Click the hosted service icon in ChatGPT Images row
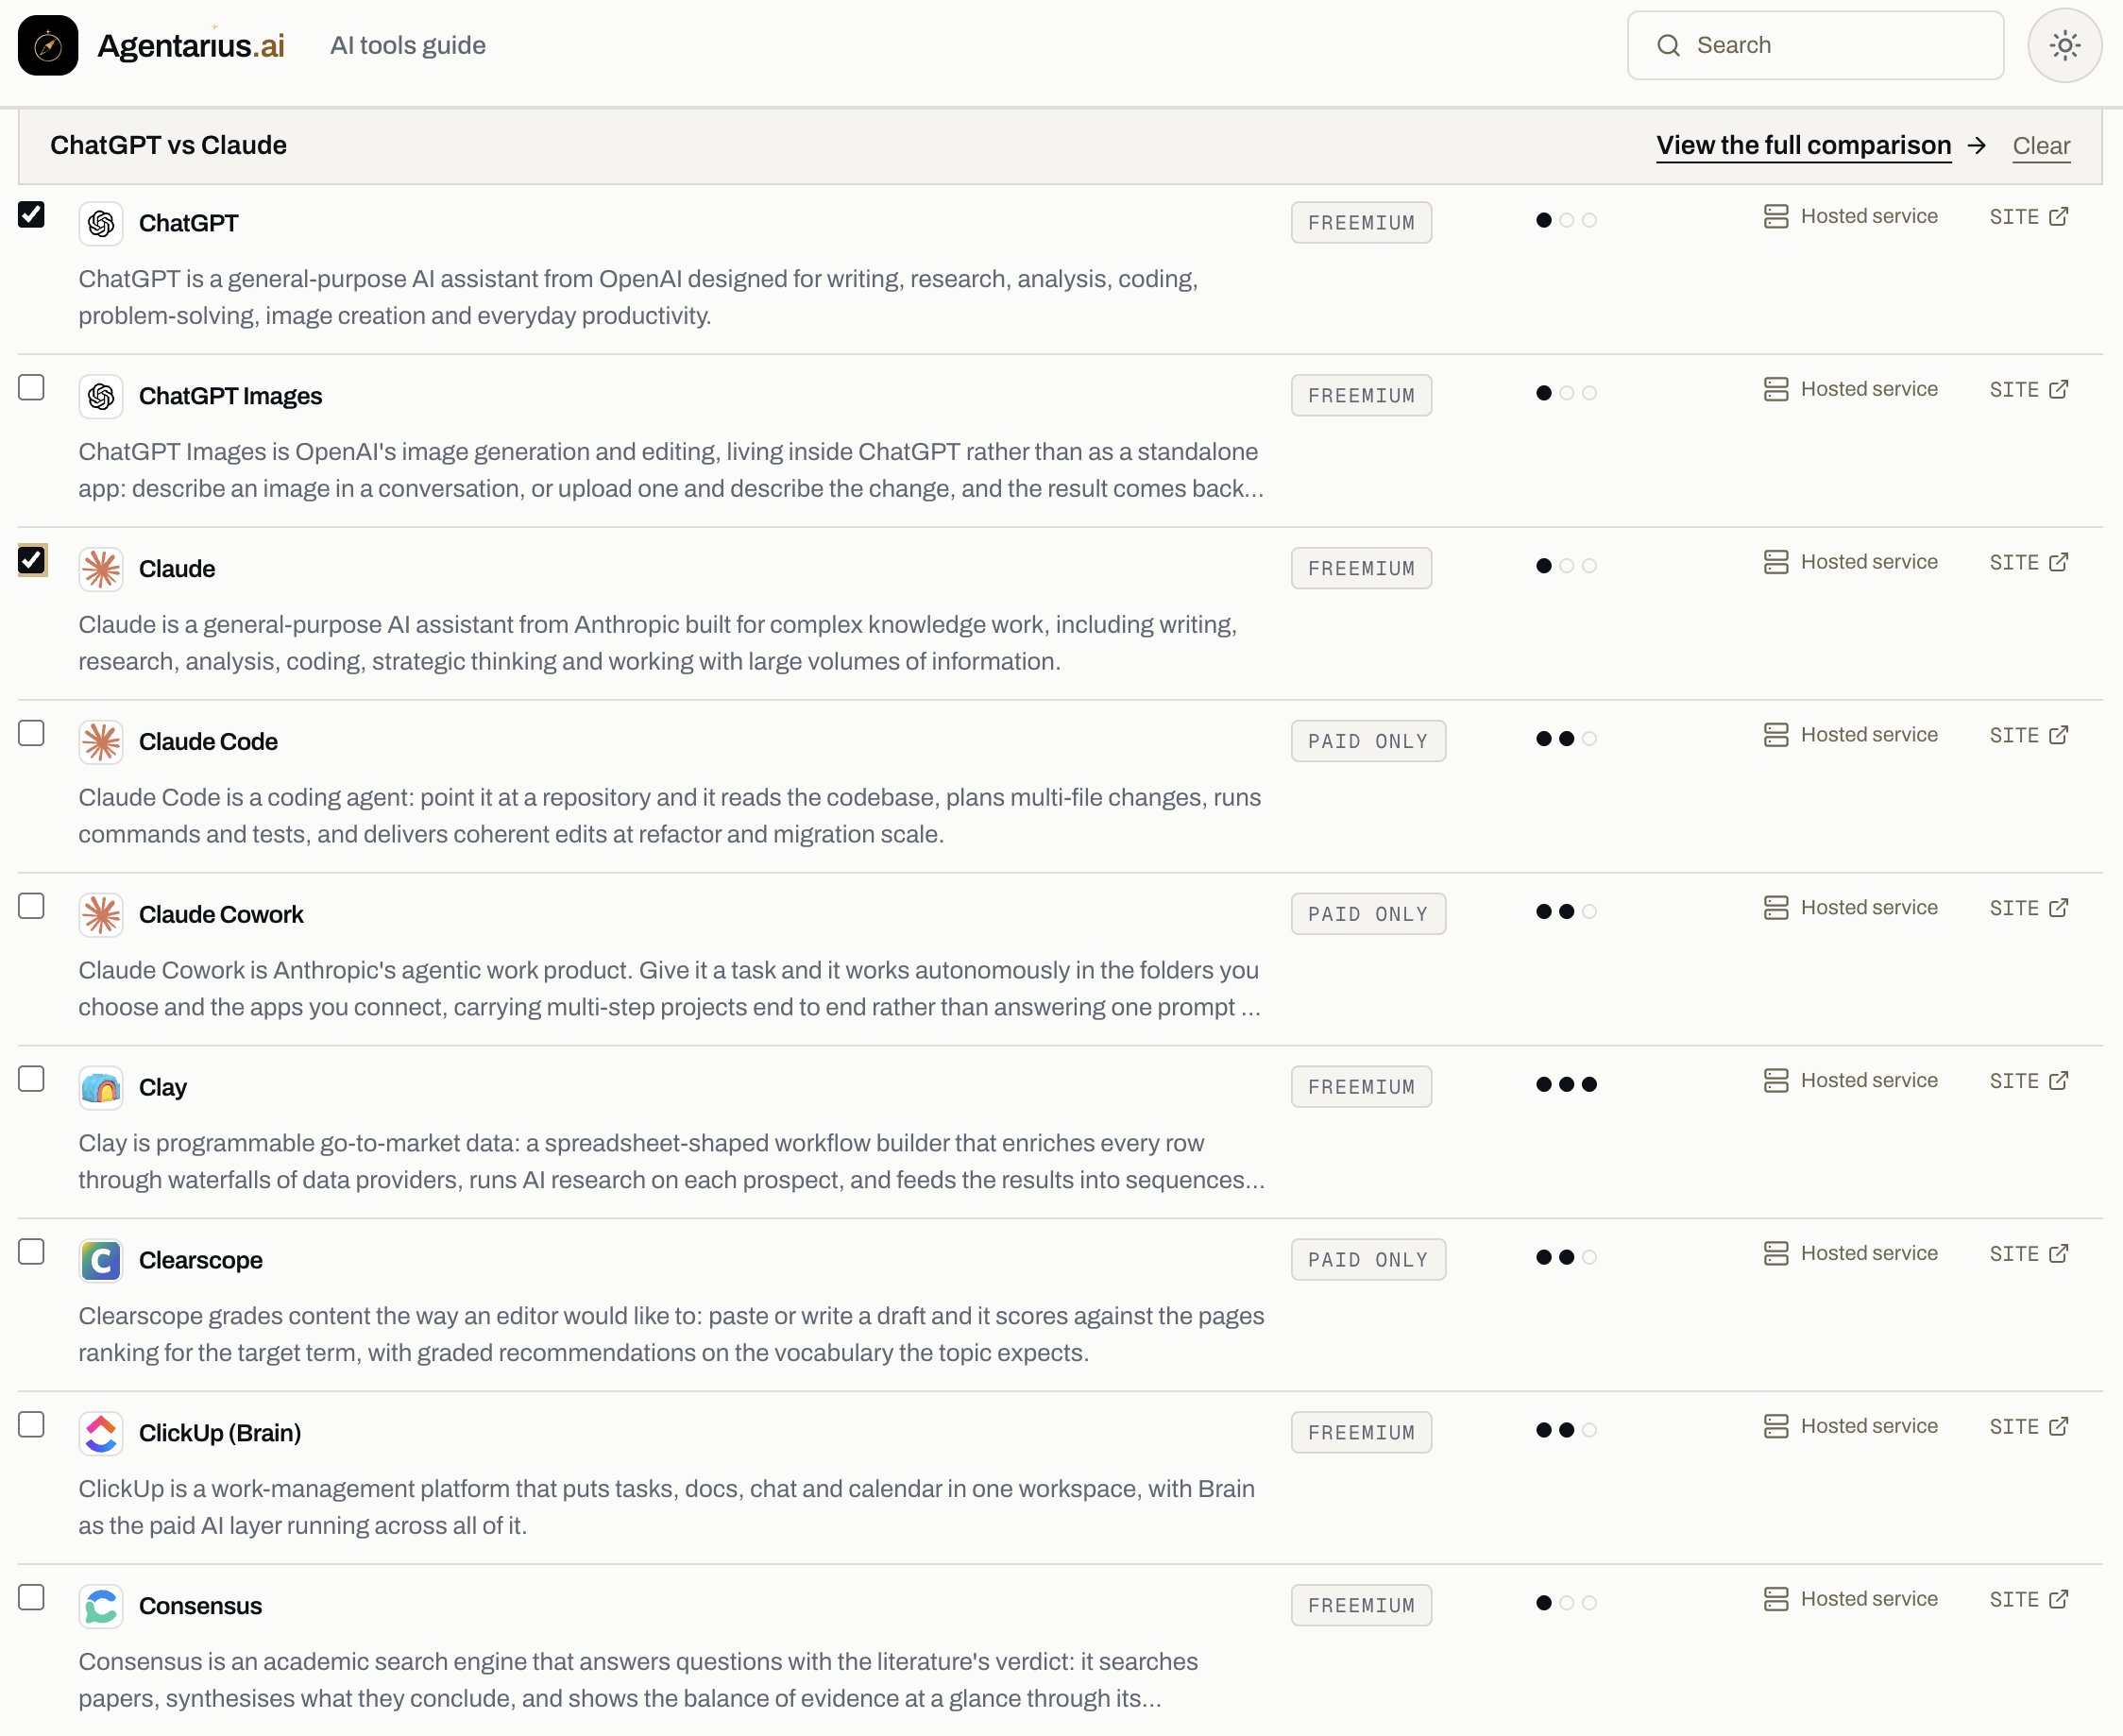This screenshot has height=1736, width=2123. click(x=1776, y=389)
